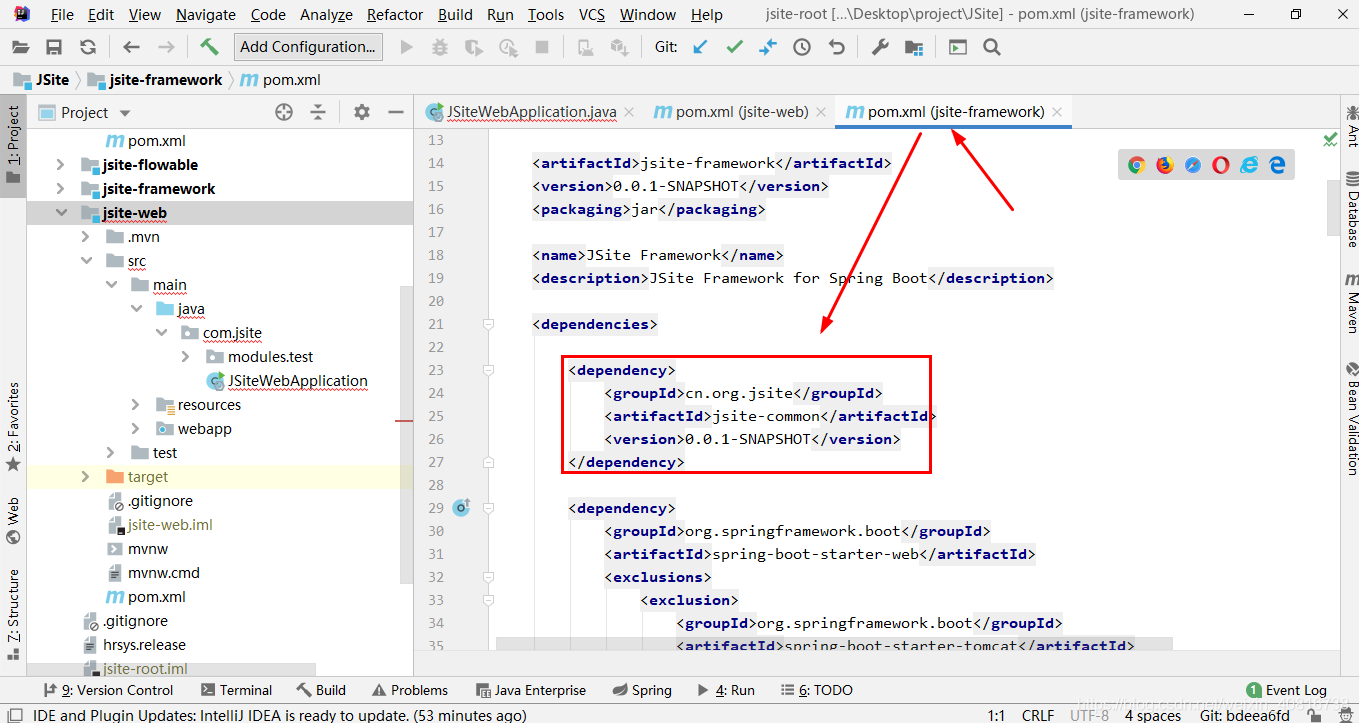
Task: Synchronize project with the refresh icon
Action: (88, 47)
